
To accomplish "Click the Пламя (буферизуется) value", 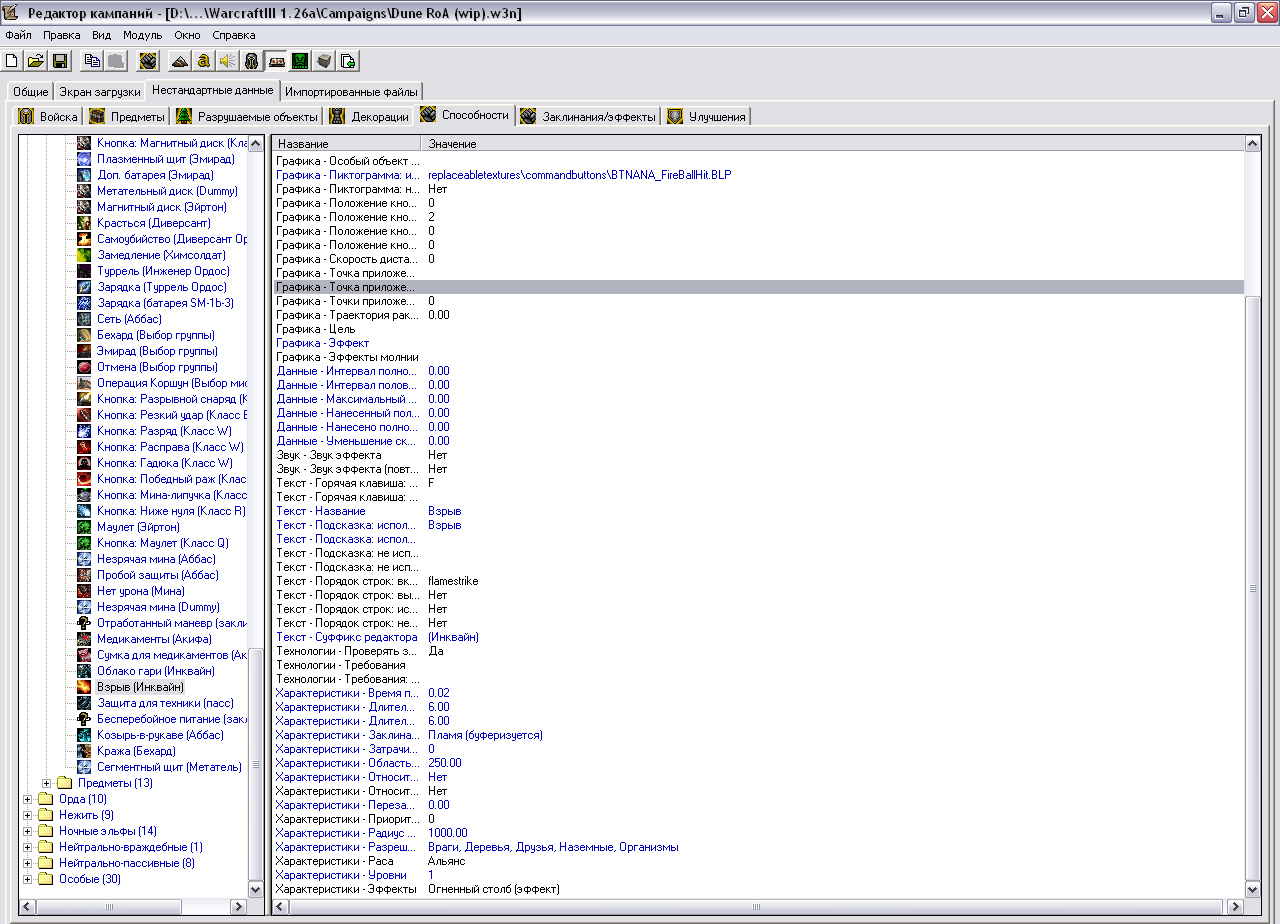I will [x=485, y=735].
